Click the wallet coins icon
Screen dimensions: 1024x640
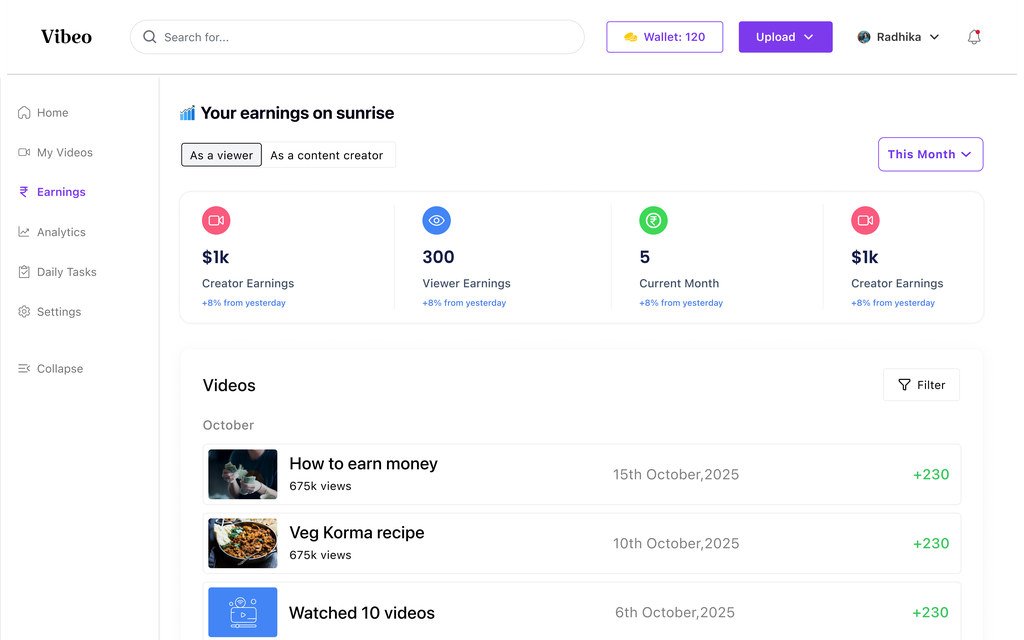click(x=630, y=37)
